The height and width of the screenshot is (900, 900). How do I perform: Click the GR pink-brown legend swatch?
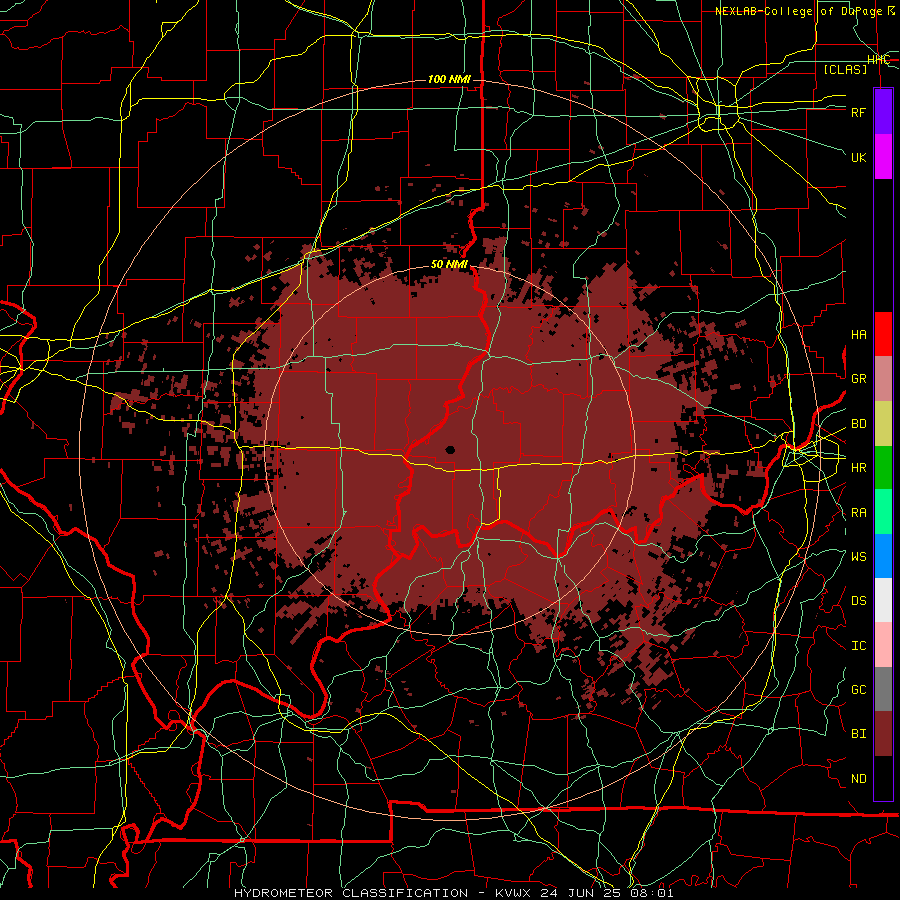pyautogui.click(x=883, y=379)
